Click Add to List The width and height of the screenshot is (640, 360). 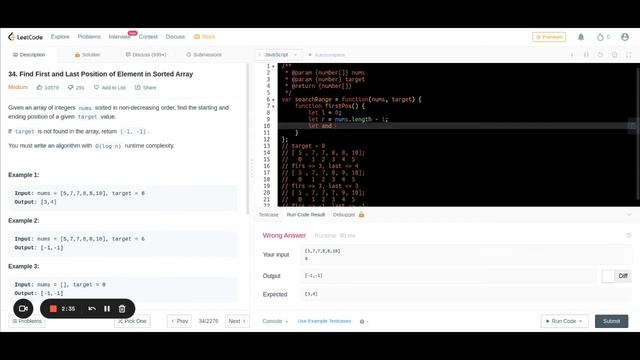tap(110, 87)
